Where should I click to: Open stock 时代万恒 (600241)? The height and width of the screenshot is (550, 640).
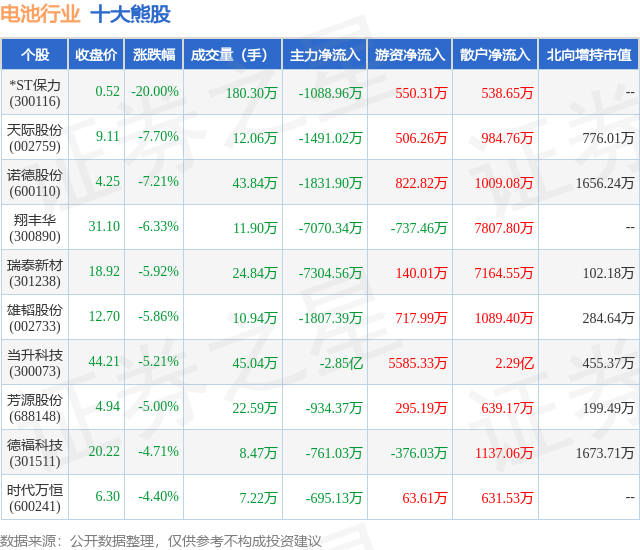[35, 498]
